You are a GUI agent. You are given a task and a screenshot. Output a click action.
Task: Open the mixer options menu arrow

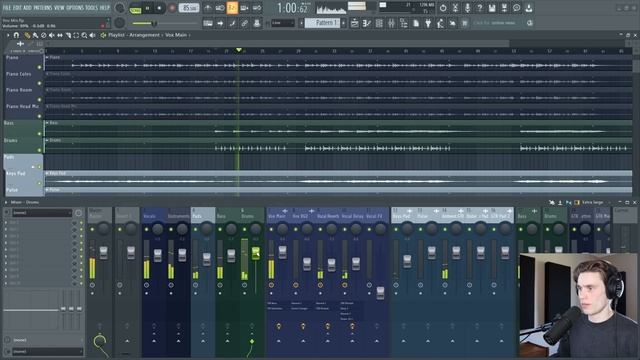pyautogui.click(x=6, y=202)
